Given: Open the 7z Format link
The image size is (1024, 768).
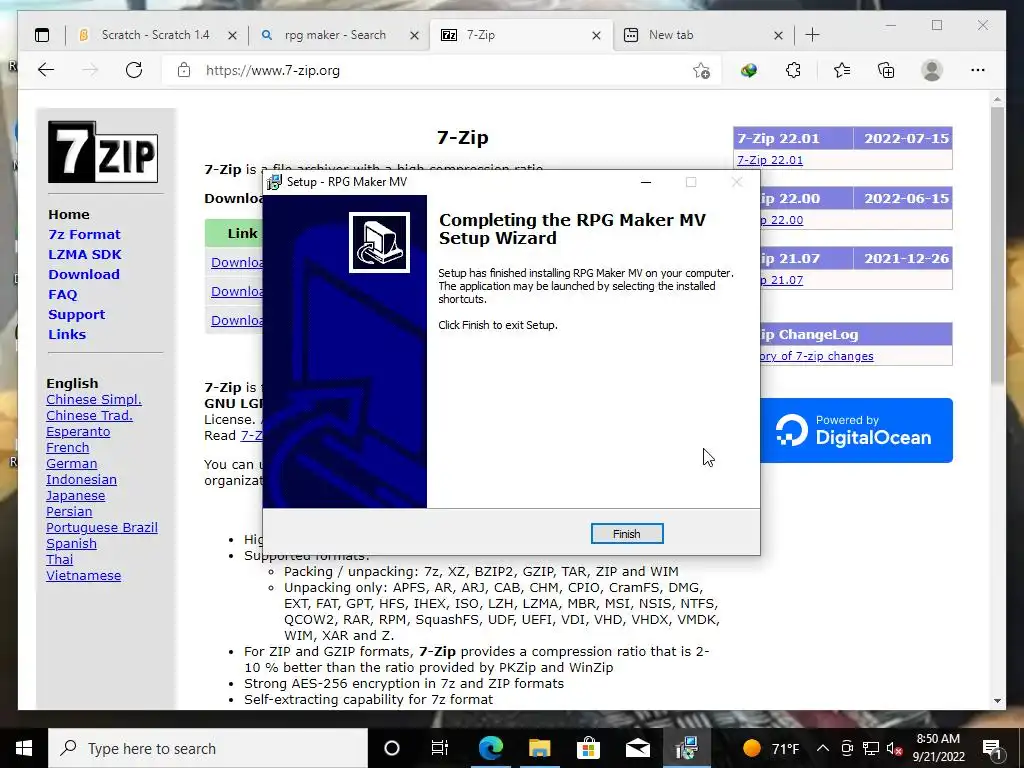Looking at the screenshot, I should (84, 234).
